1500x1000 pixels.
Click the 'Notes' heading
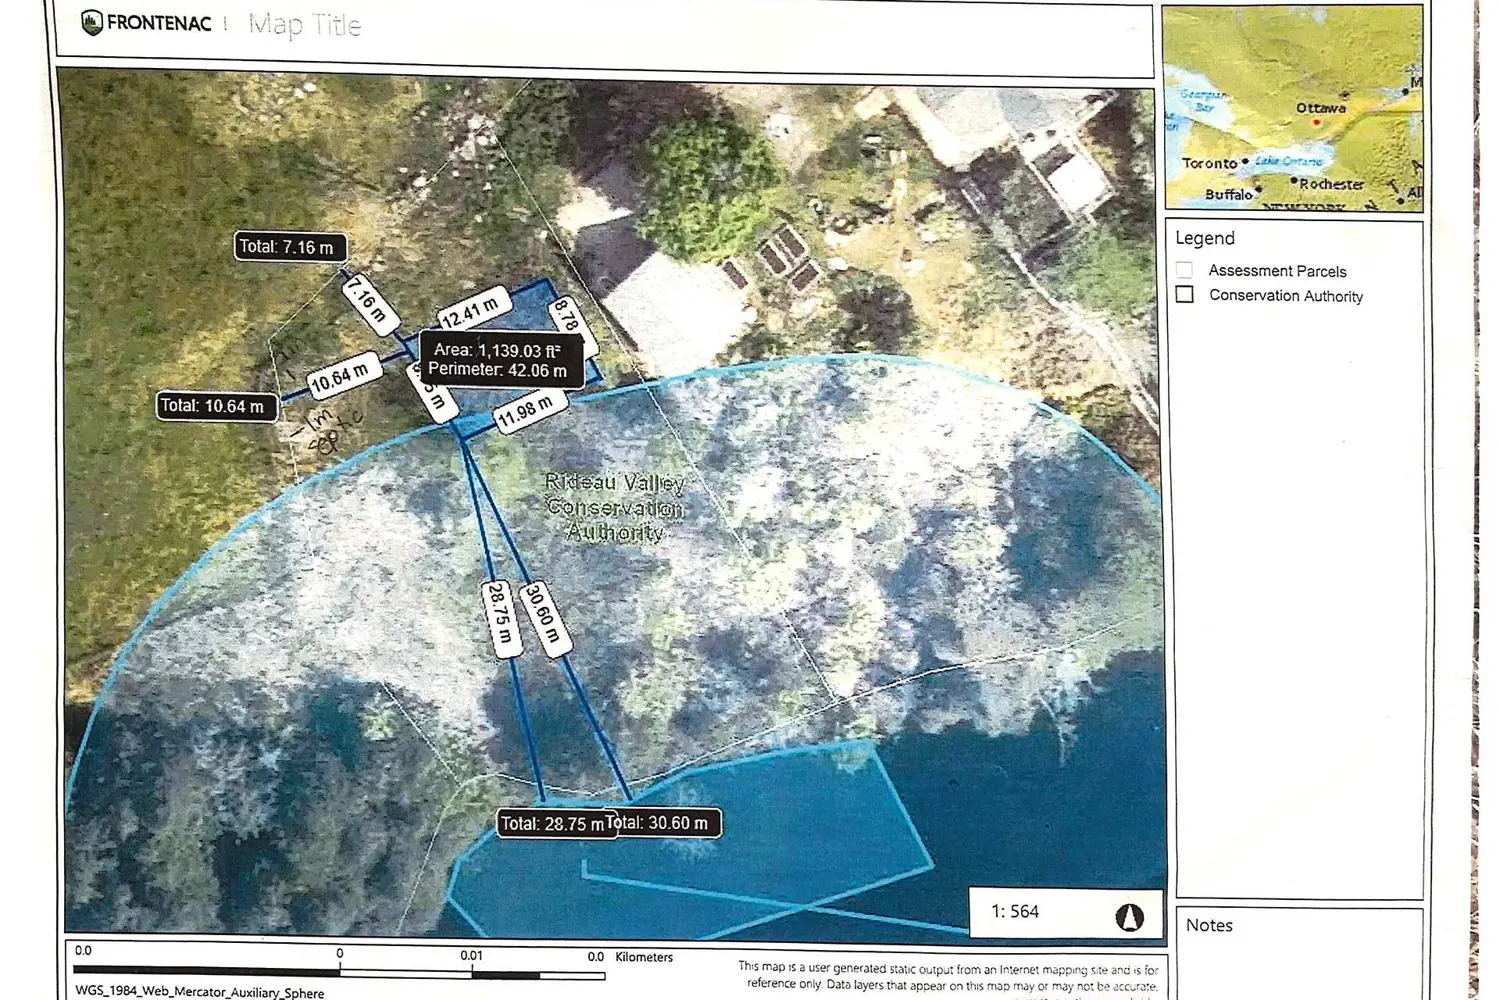[x=1209, y=925]
